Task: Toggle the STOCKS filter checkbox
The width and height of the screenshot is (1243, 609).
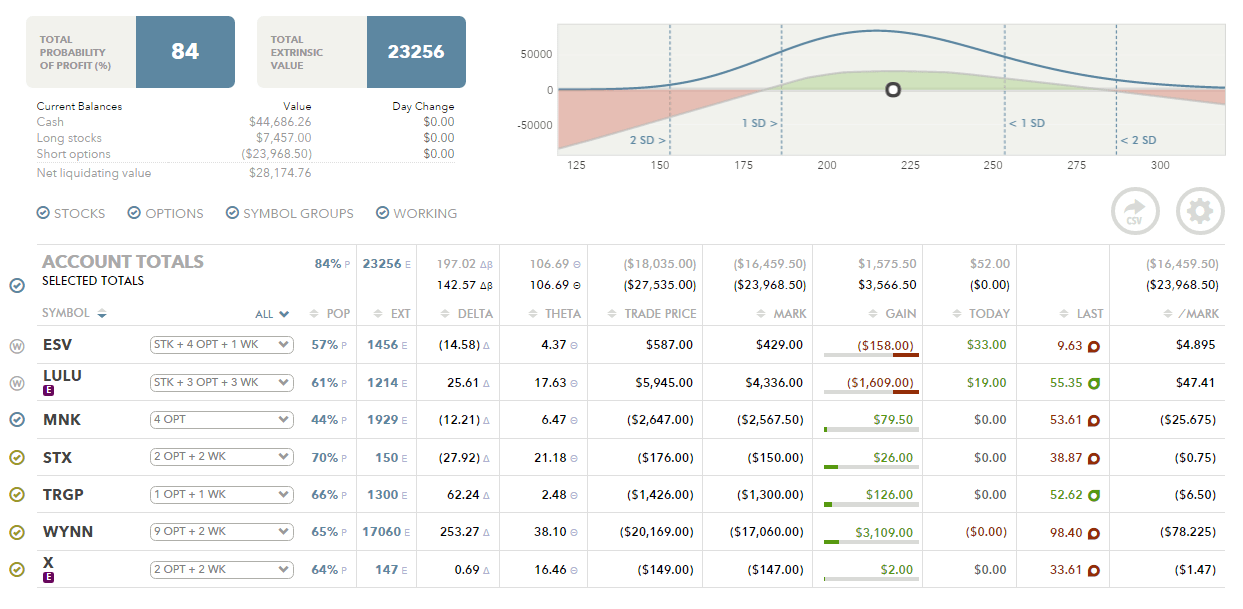Action: [42, 213]
